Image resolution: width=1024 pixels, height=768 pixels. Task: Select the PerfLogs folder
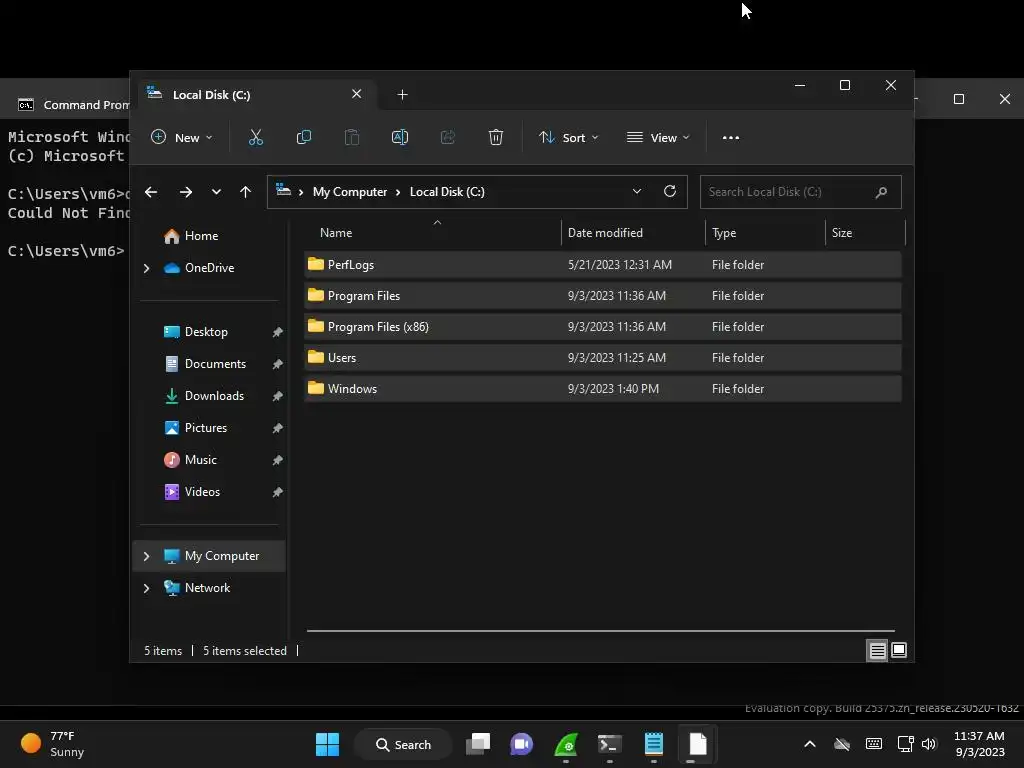point(602,264)
